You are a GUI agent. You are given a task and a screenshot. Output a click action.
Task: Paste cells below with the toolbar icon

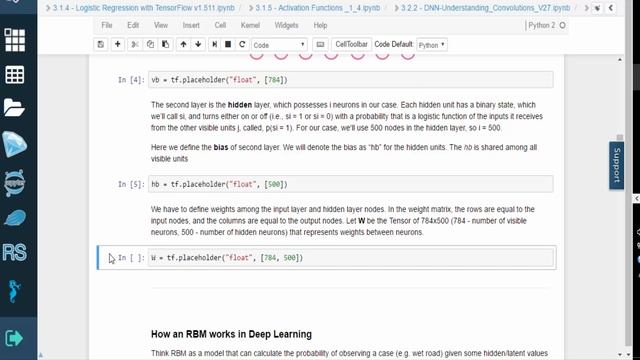[165, 44]
